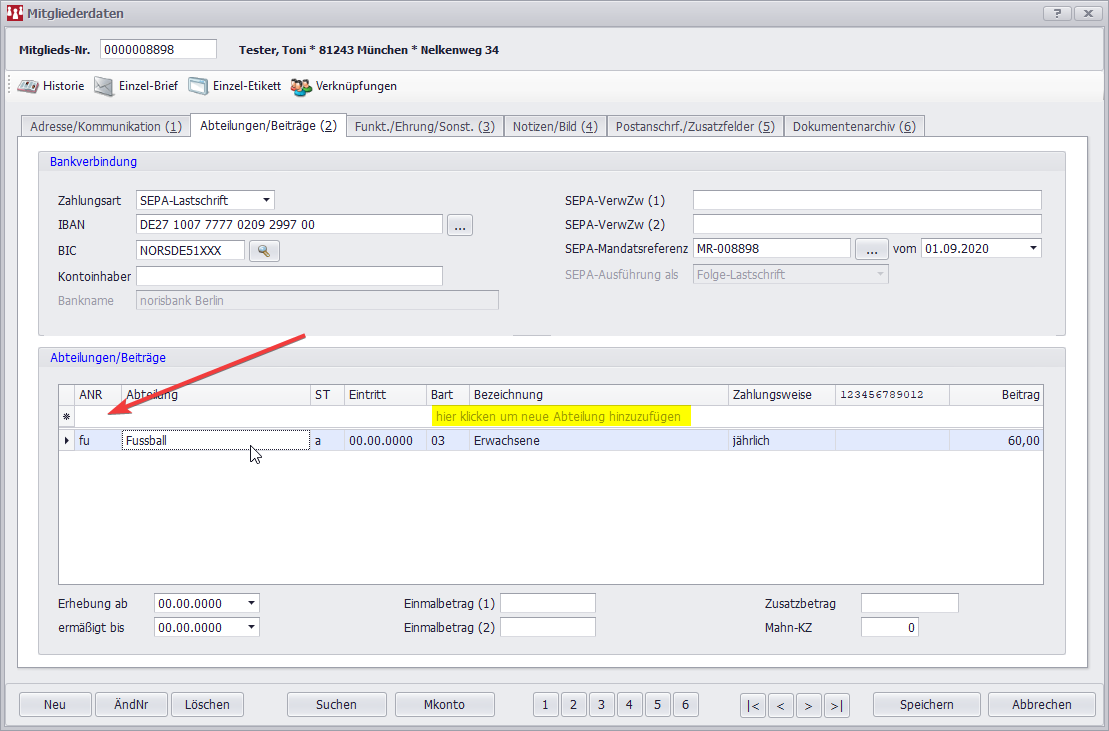Switch to Adresse/Kommunikation tab
Viewport: 1109px width, 731px height.
pyautogui.click(x=105, y=126)
